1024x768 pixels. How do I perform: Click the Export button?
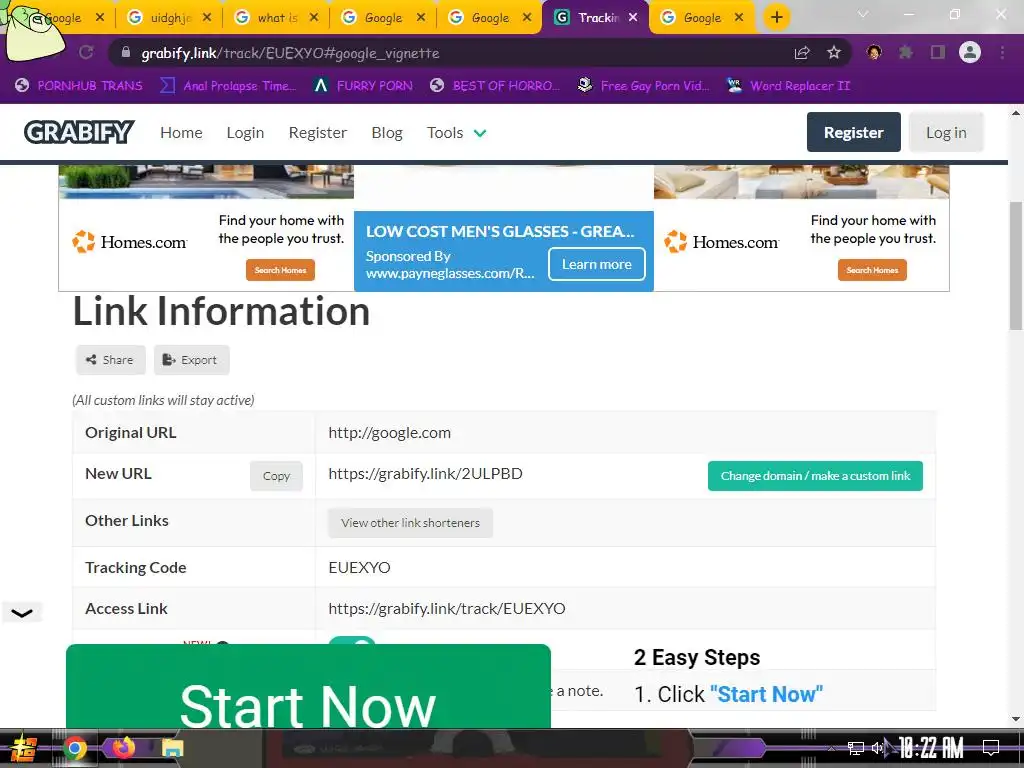point(191,360)
